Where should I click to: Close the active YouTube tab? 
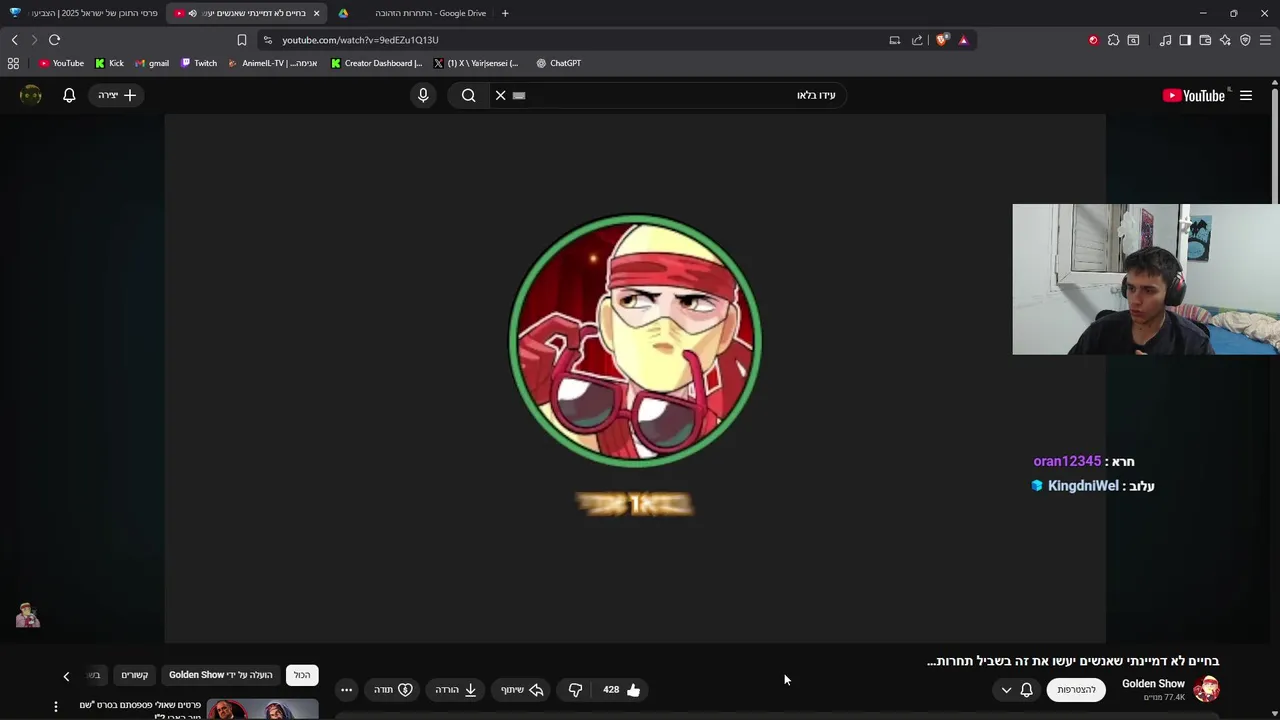[317, 13]
